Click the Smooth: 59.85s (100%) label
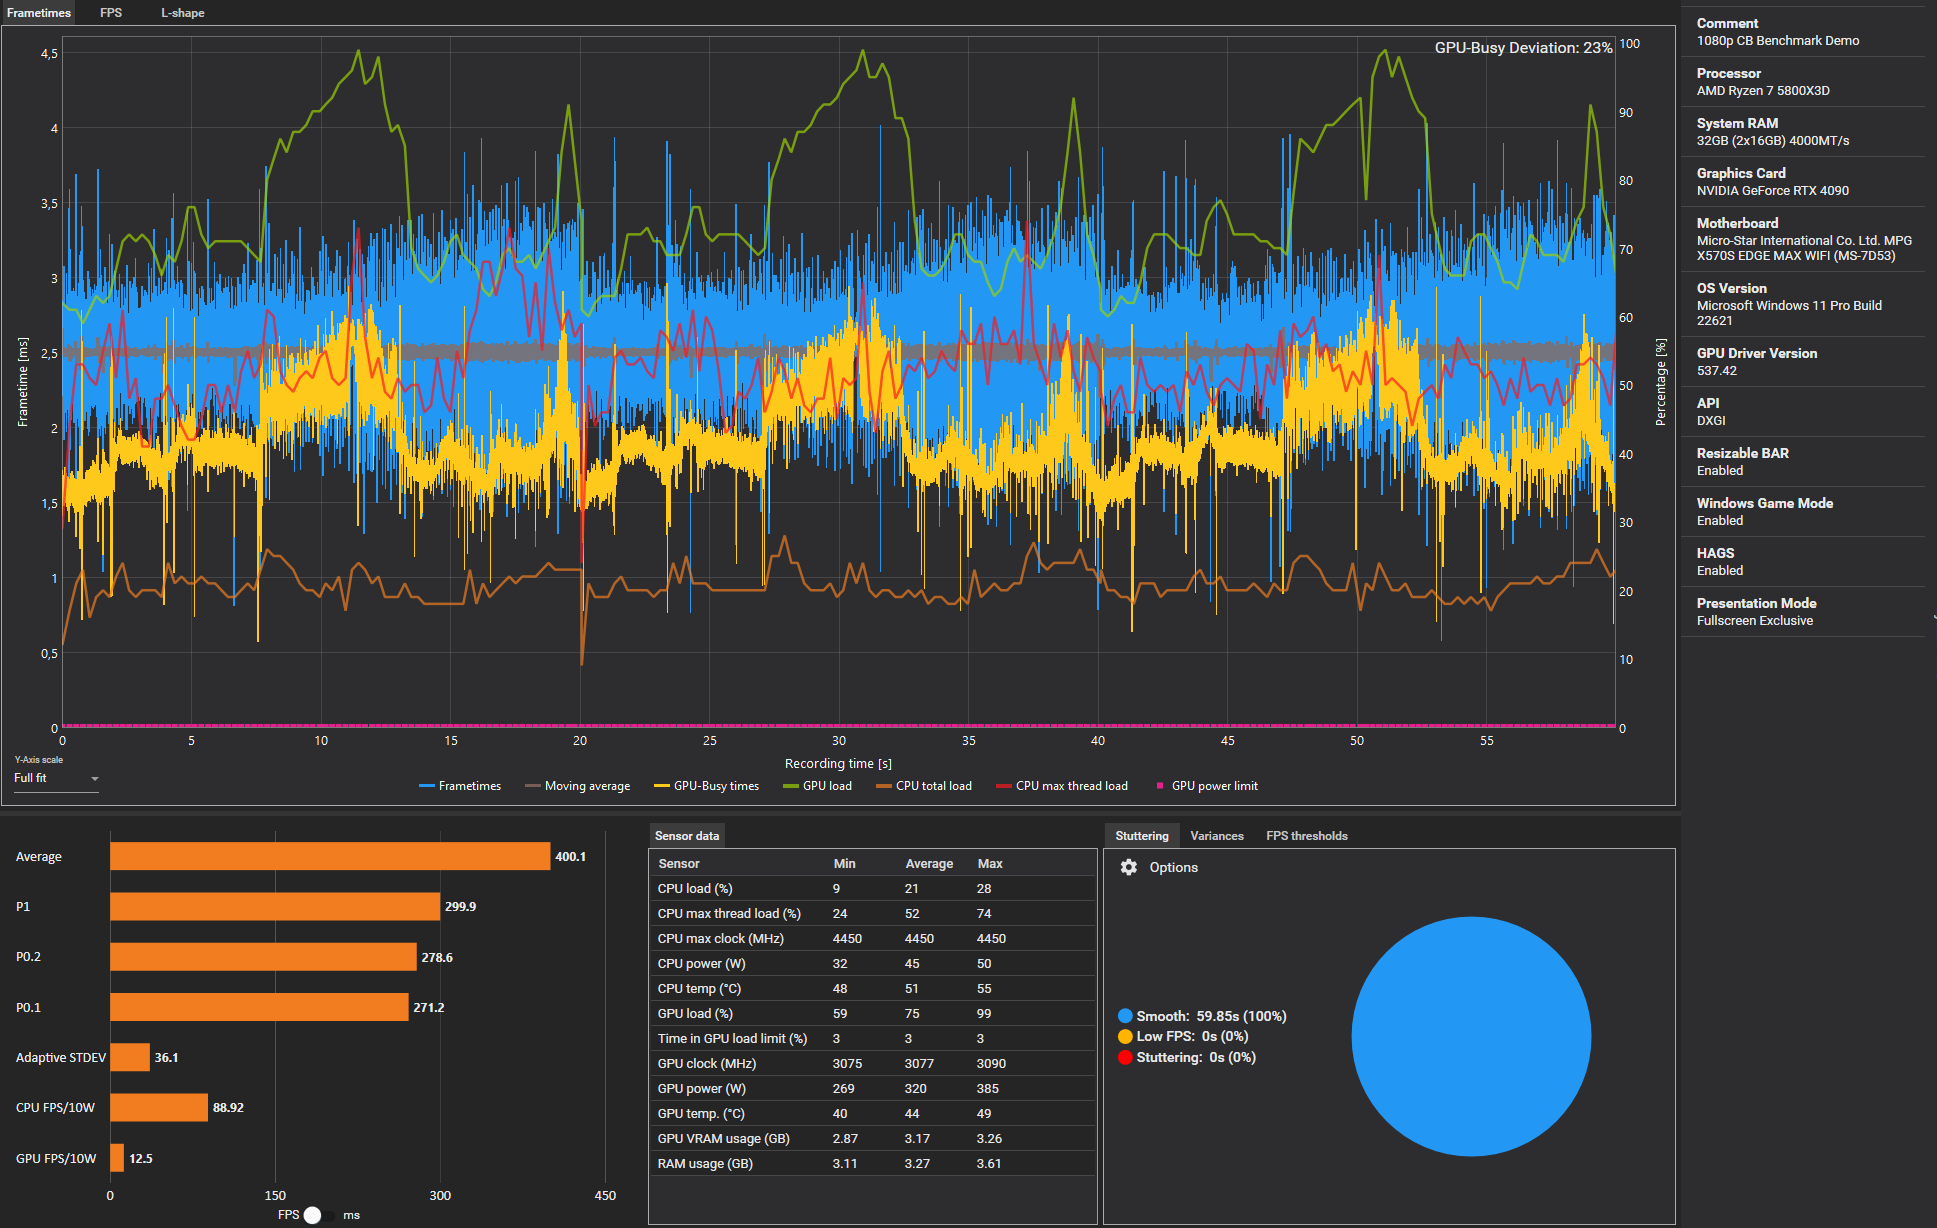This screenshot has height=1228, width=1937. (1211, 1016)
